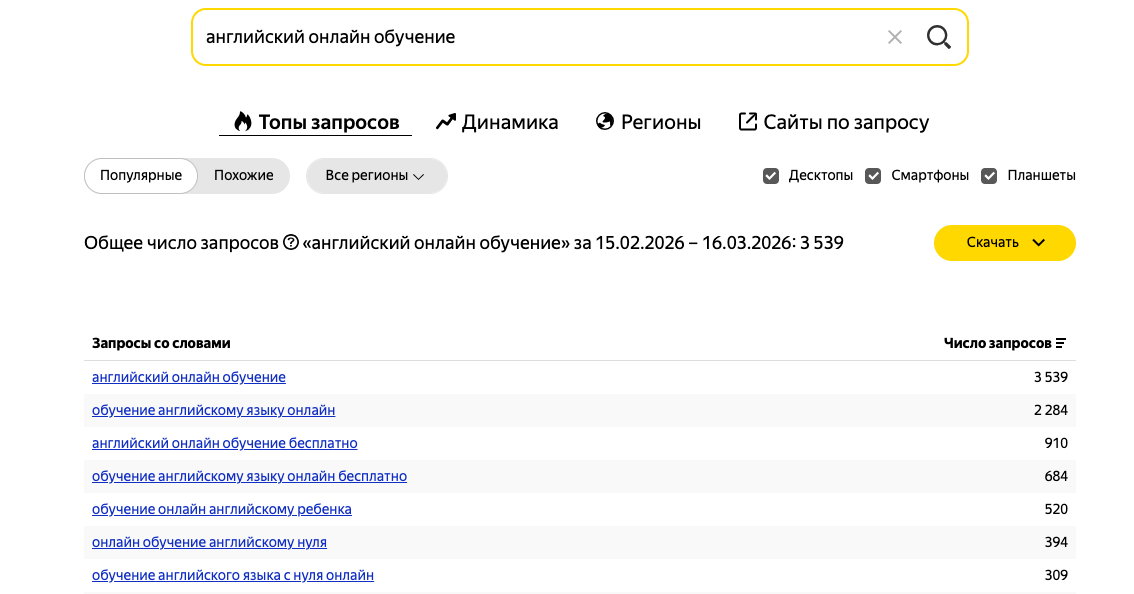Click the count value 520
The width and height of the screenshot is (1134, 594).
click(1056, 509)
